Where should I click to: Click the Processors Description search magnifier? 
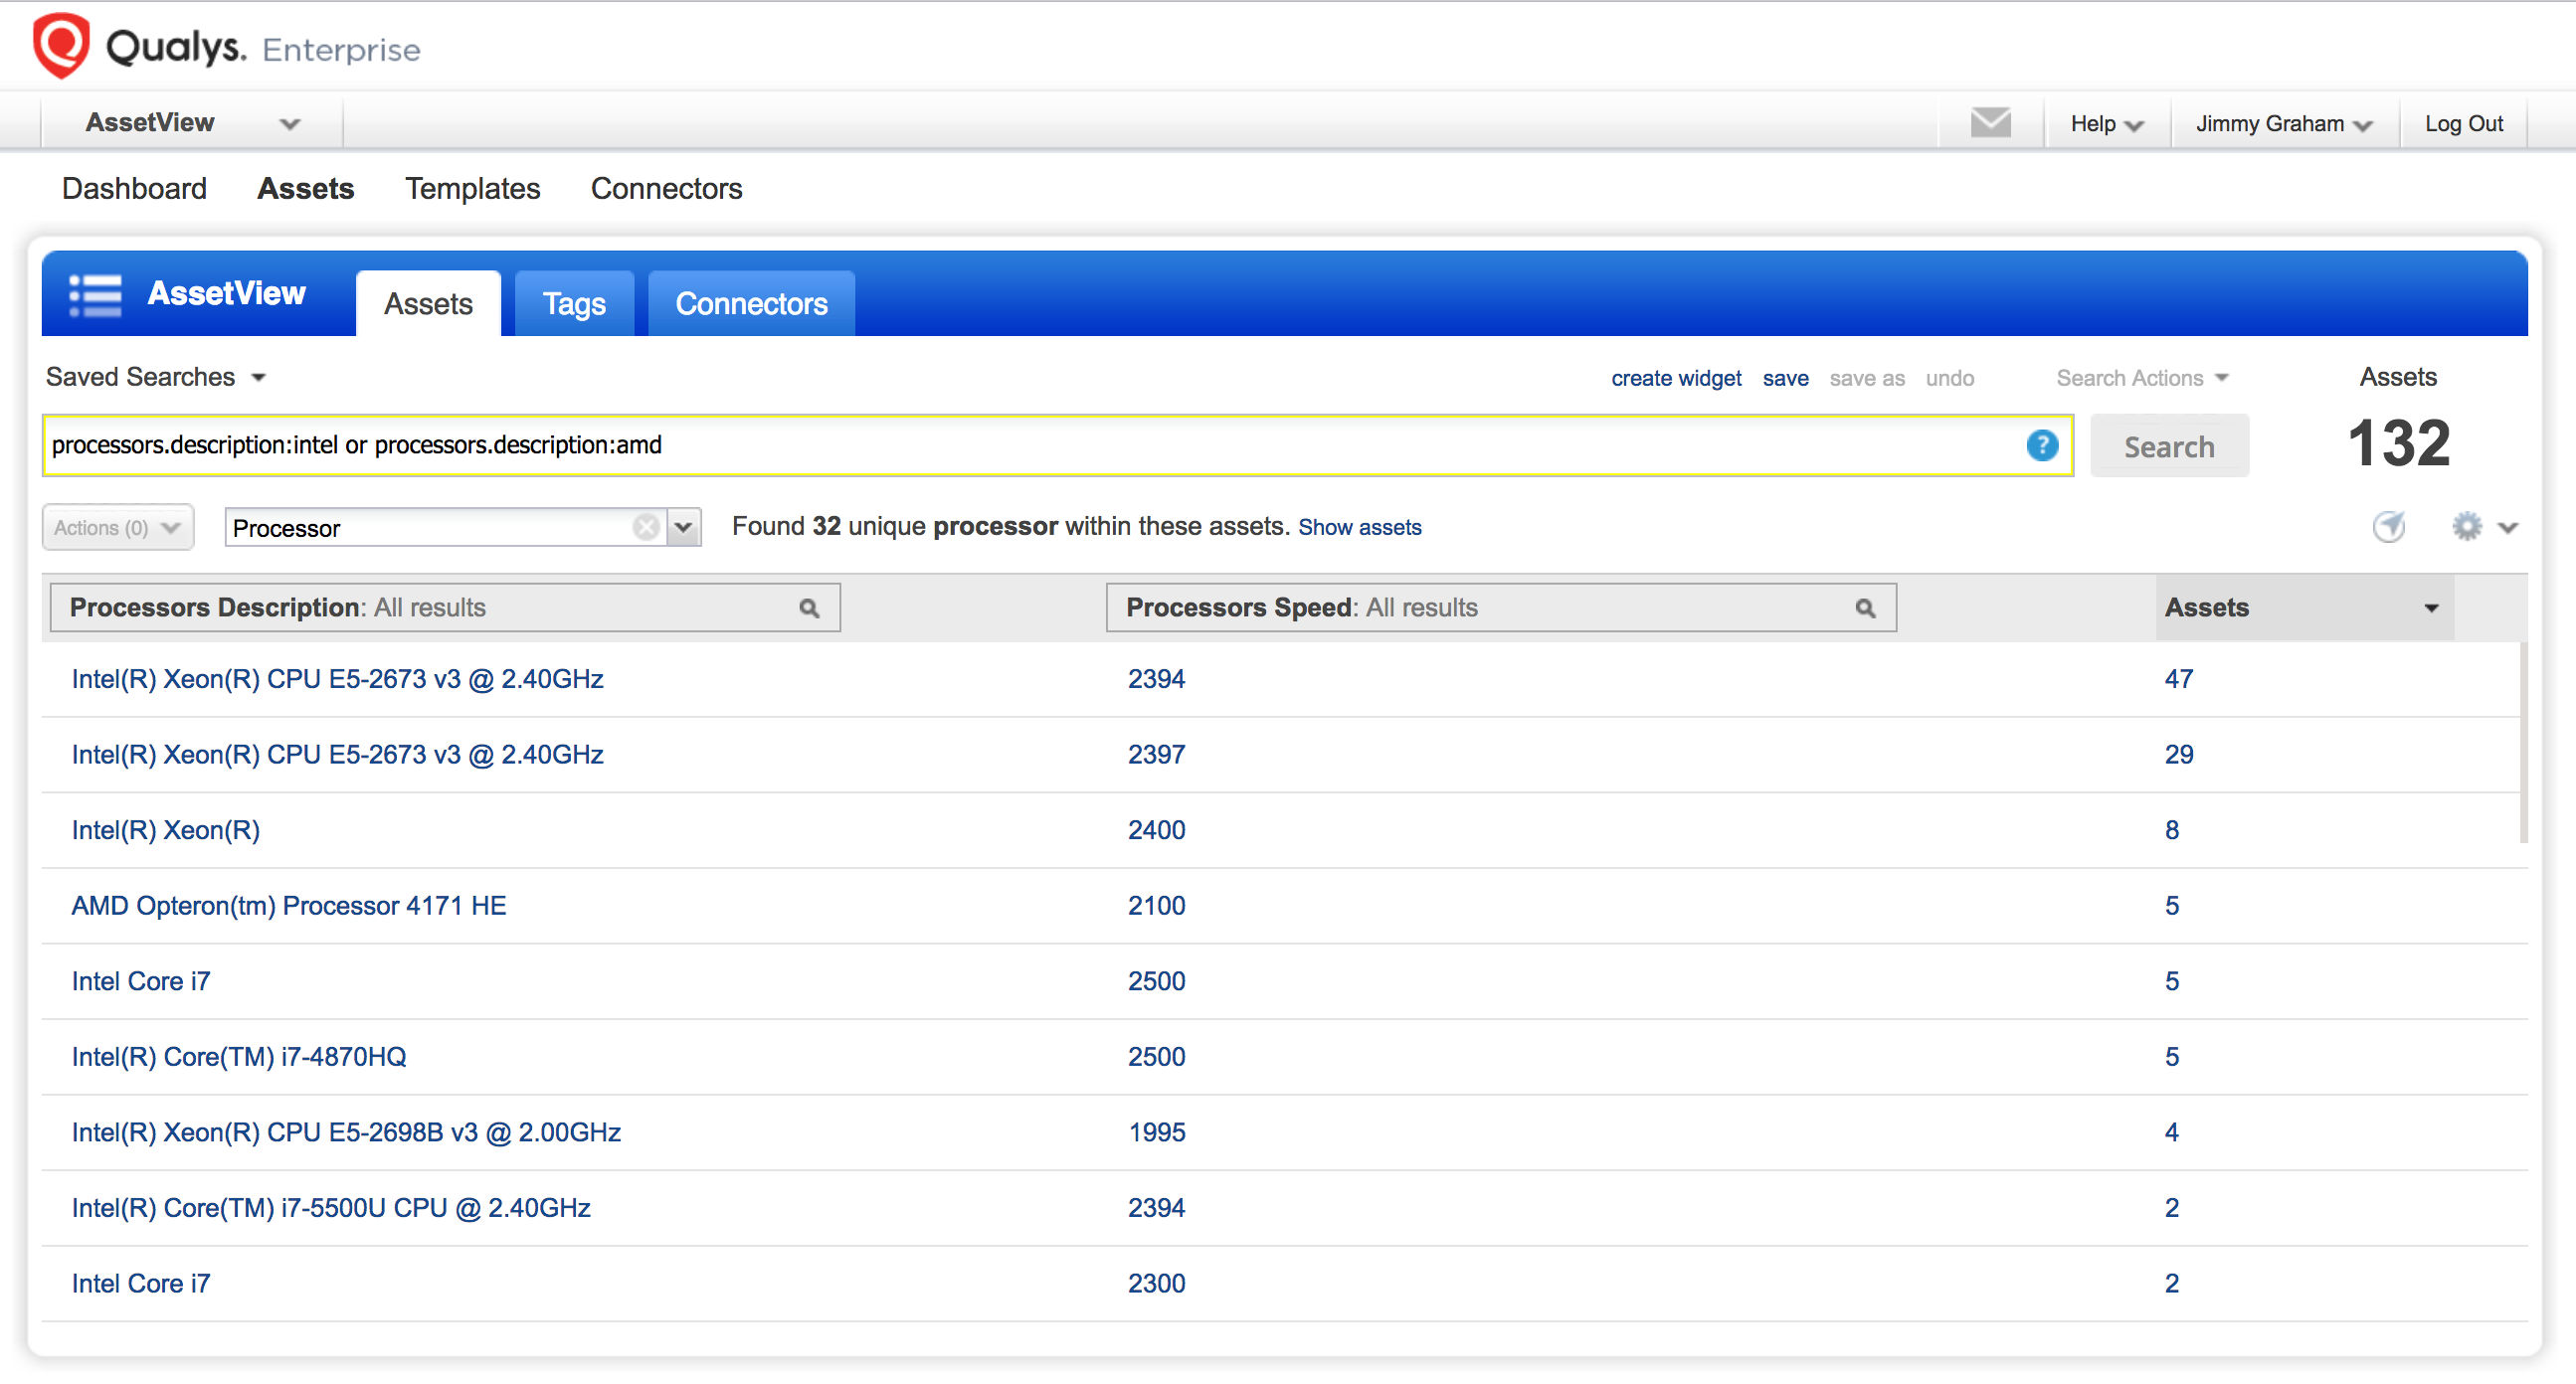click(809, 608)
